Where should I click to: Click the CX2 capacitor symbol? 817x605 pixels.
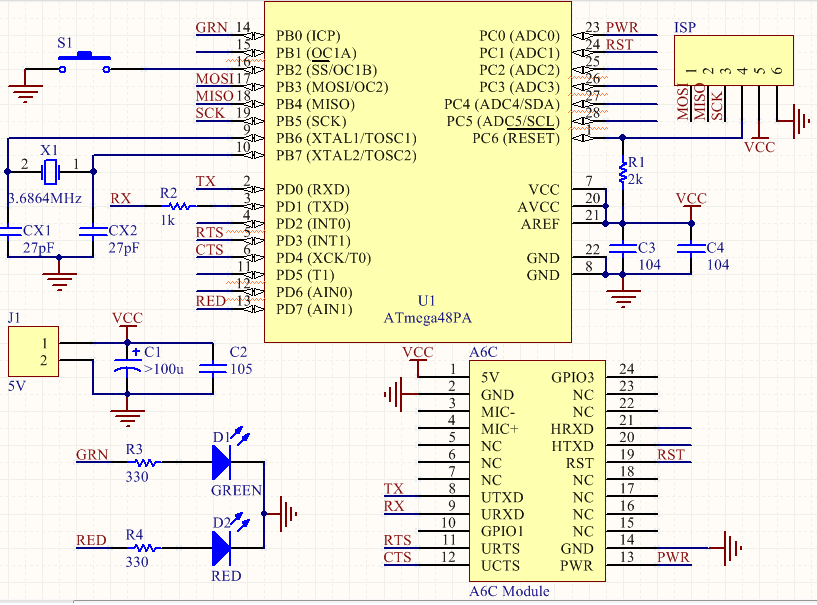[93, 231]
